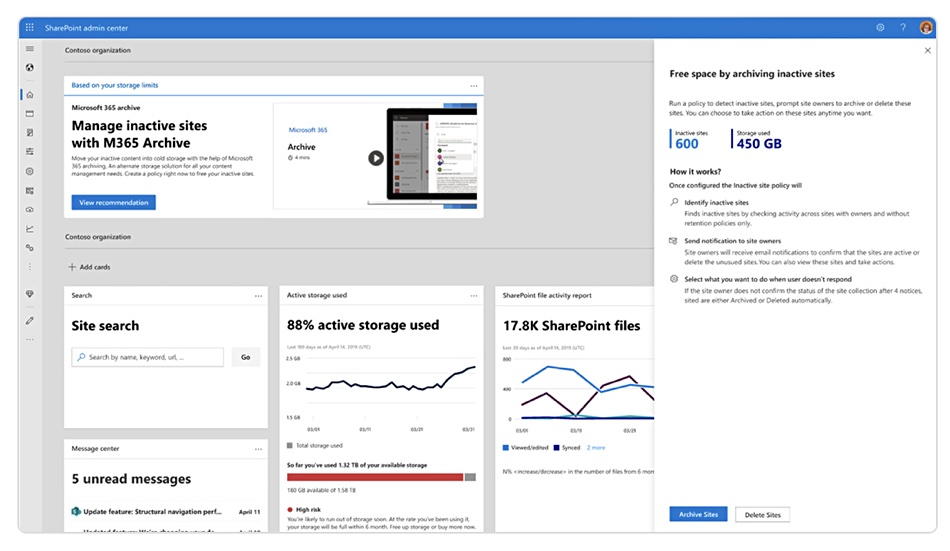Open Search card more options ellipsis
The height and width of the screenshot is (551, 950).
(259, 296)
